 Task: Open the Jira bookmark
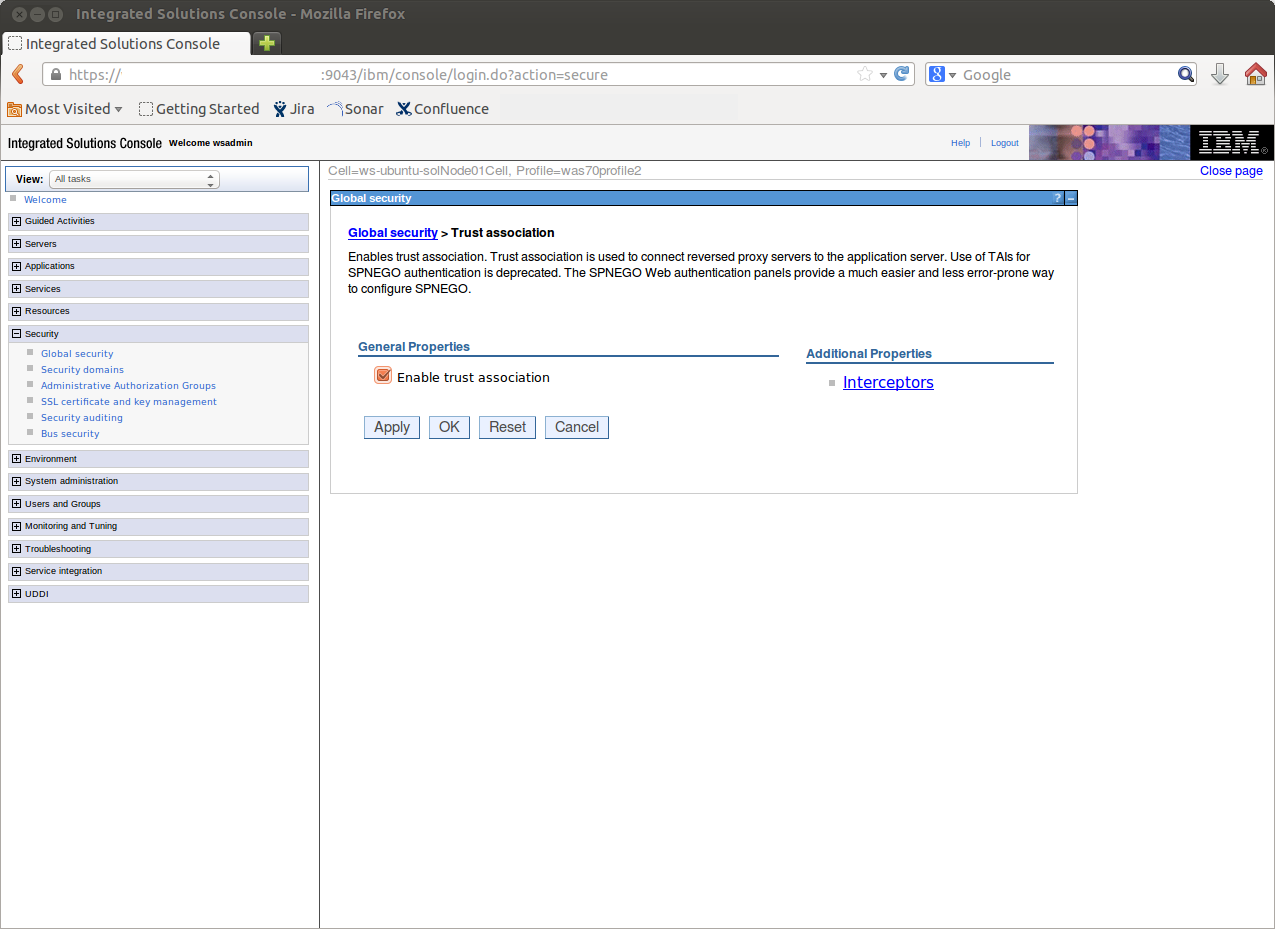coord(294,109)
